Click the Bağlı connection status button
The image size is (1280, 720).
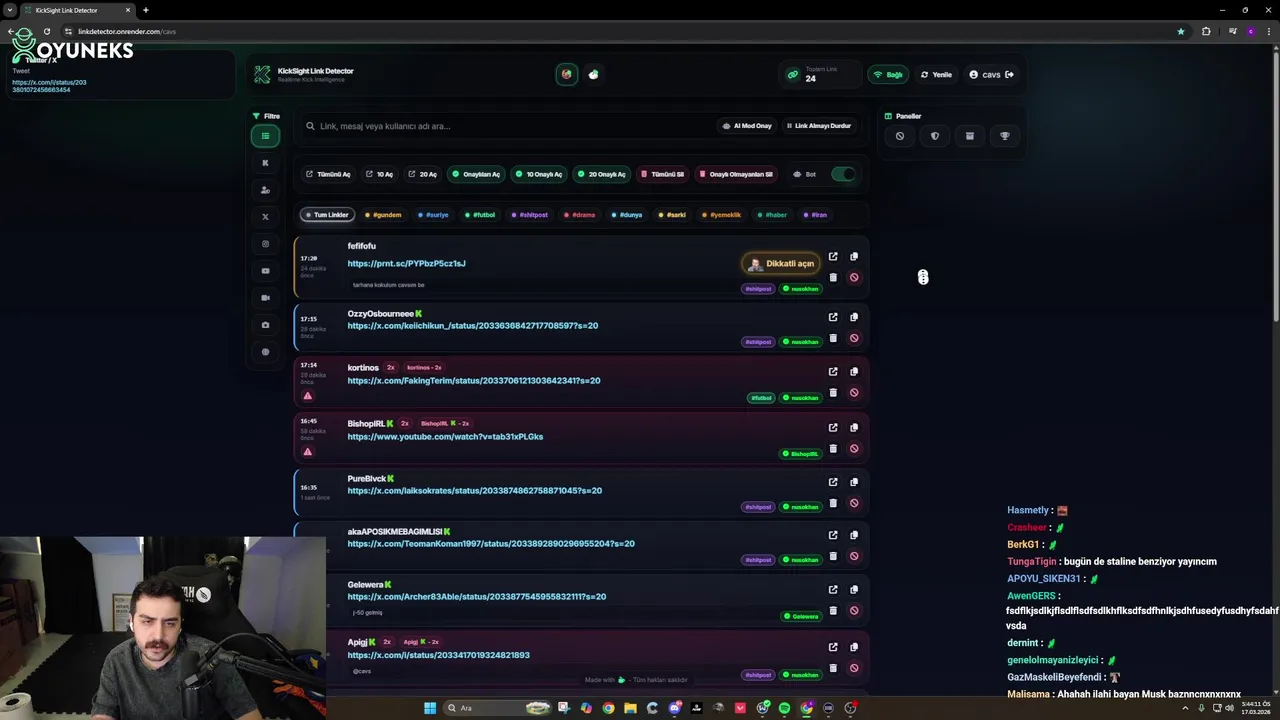(x=888, y=75)
